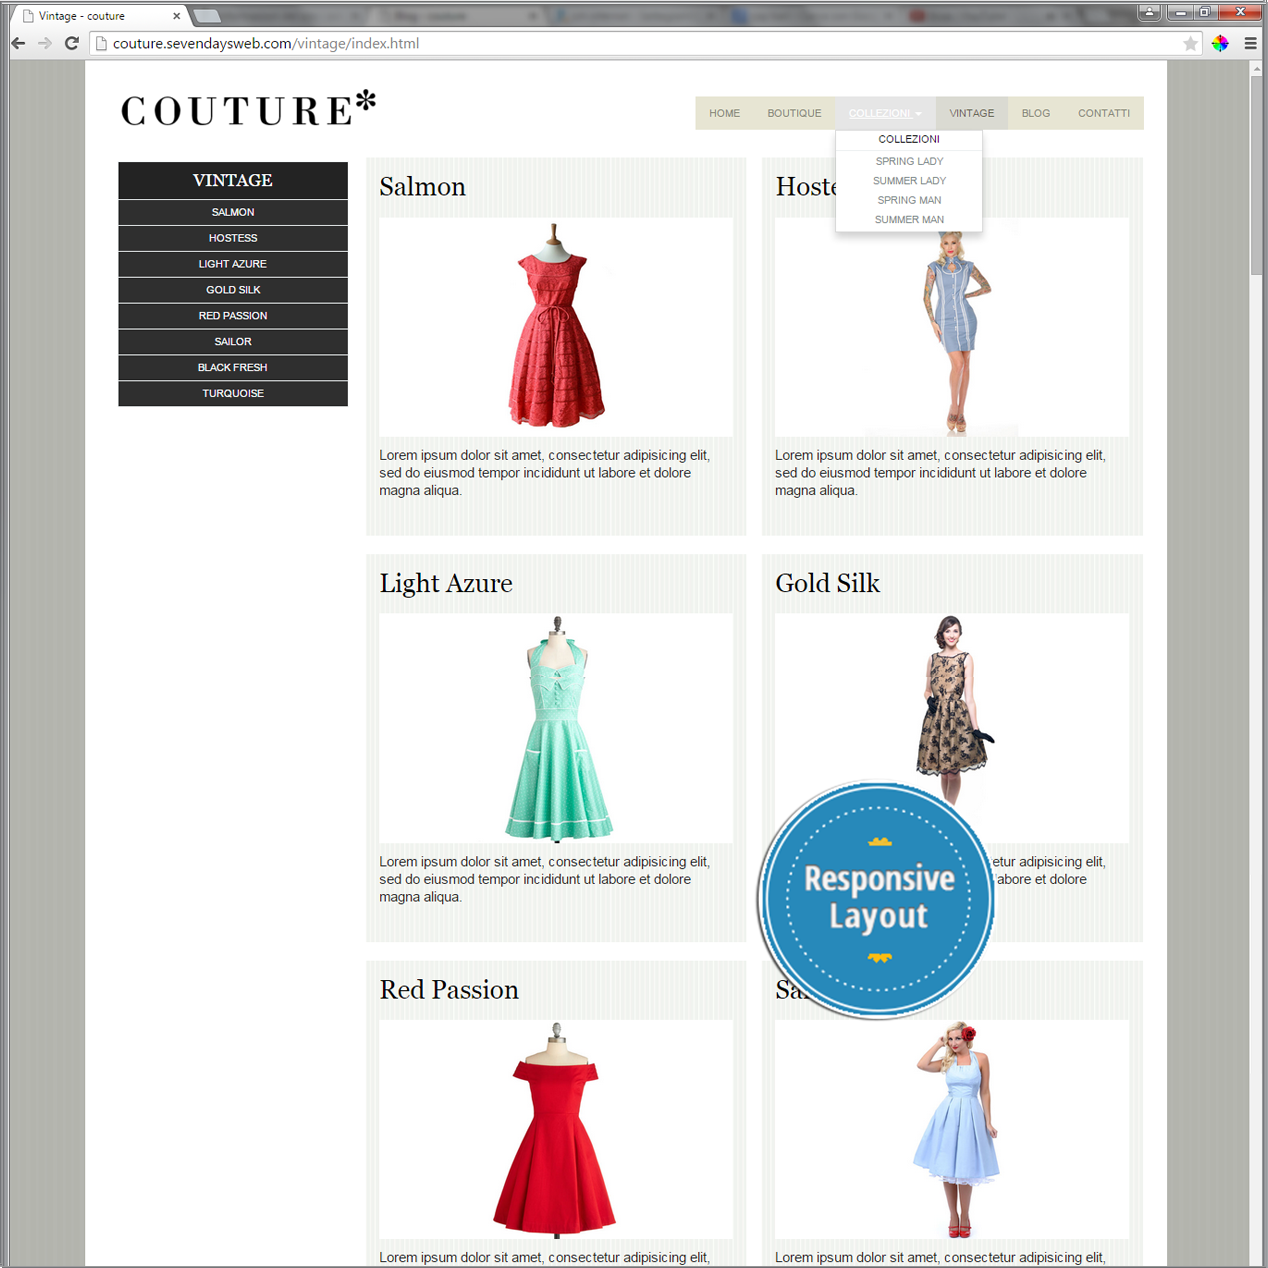Open the CONTATTI nav item

point(1103,113)
